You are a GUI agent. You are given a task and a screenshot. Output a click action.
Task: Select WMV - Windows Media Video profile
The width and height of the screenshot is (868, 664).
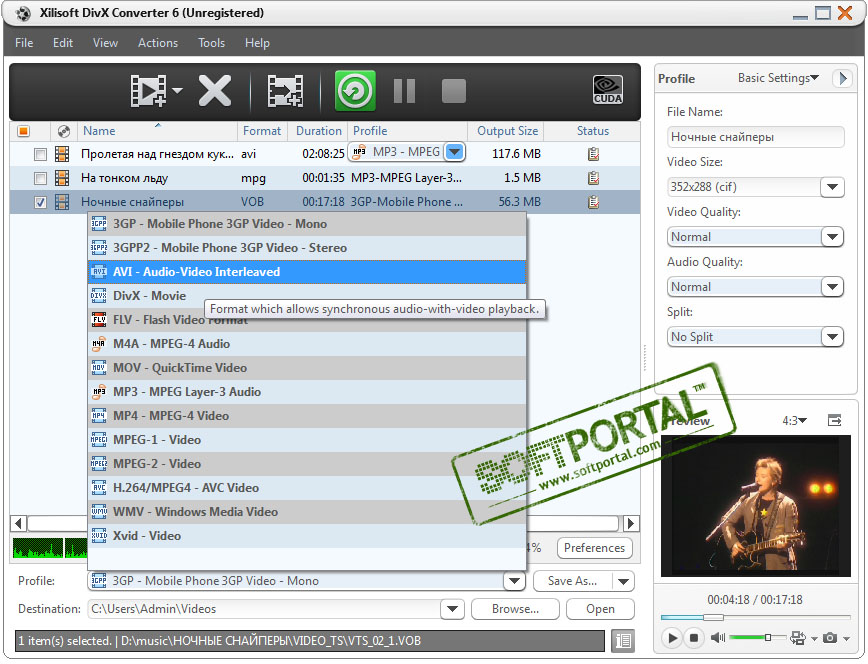(x=307, y=512)
